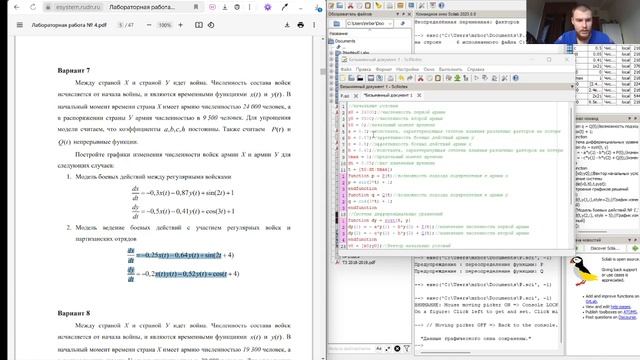
Task: Open SciNotes preferences tools icon
Action: click(504, 78)
